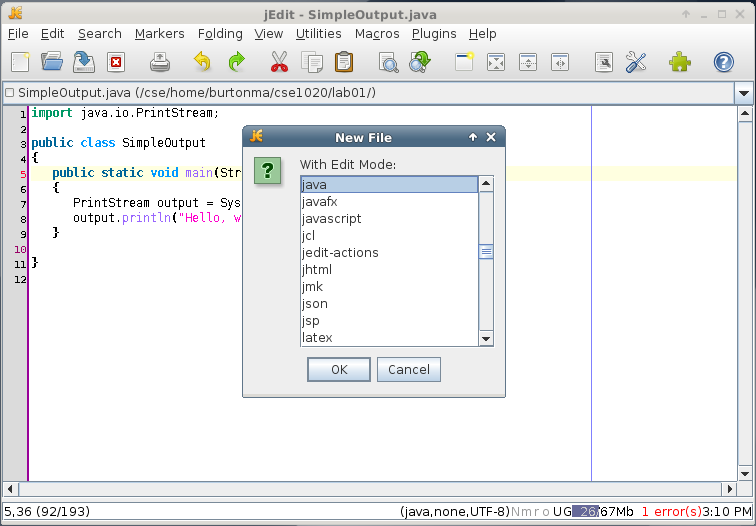Click the memory usage indicator 26/67Mb
756x526 pixels.
pos(603,512)
